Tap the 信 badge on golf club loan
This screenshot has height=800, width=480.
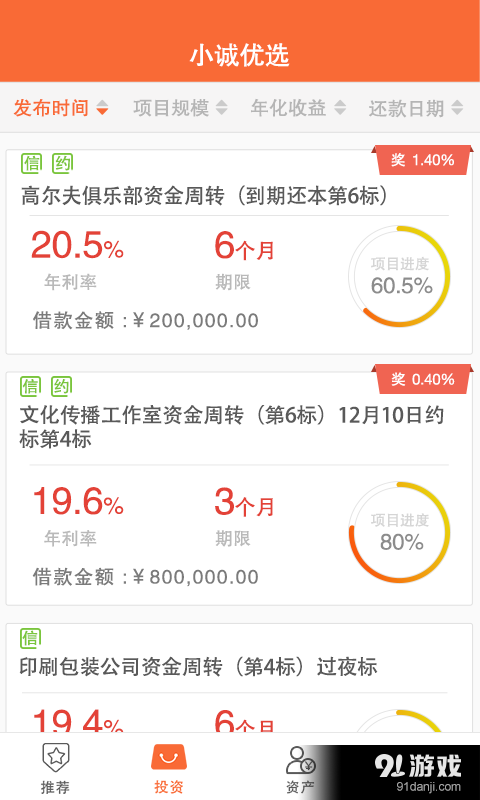click(x=31, y=163)
